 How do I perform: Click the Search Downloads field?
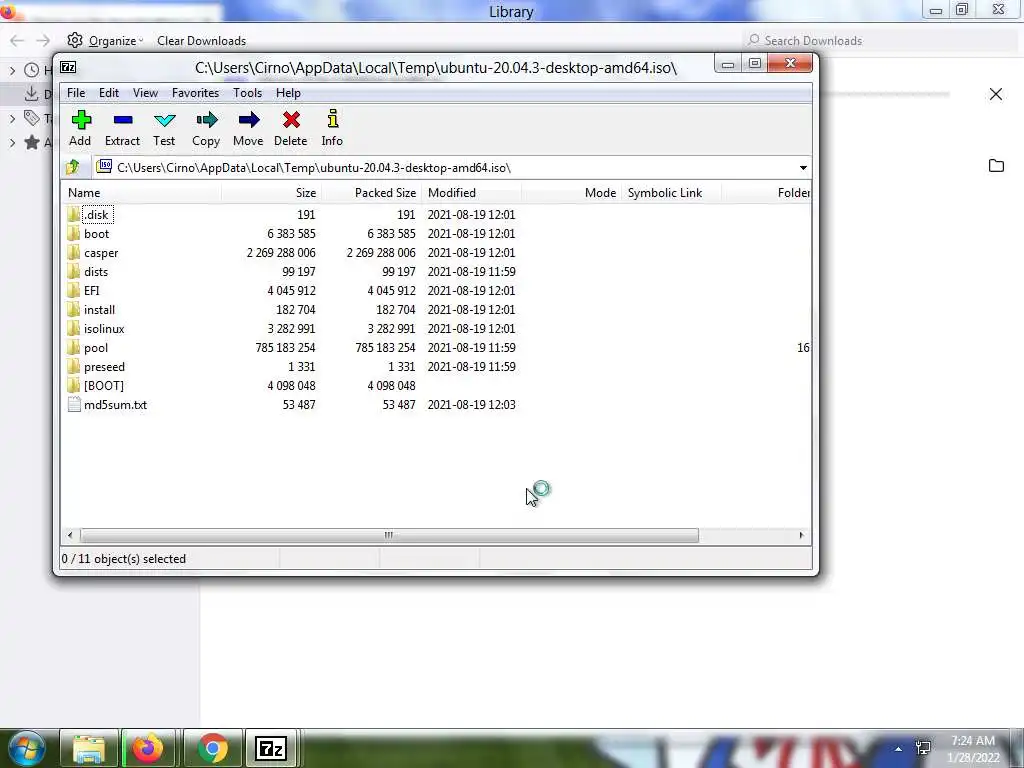click(x=878, y=40)
